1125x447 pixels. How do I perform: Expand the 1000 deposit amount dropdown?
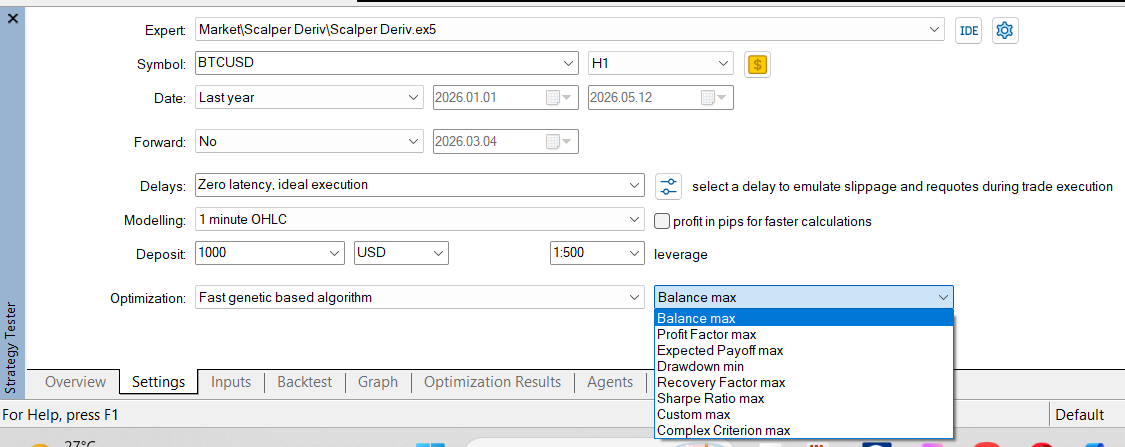coord(335,253)
